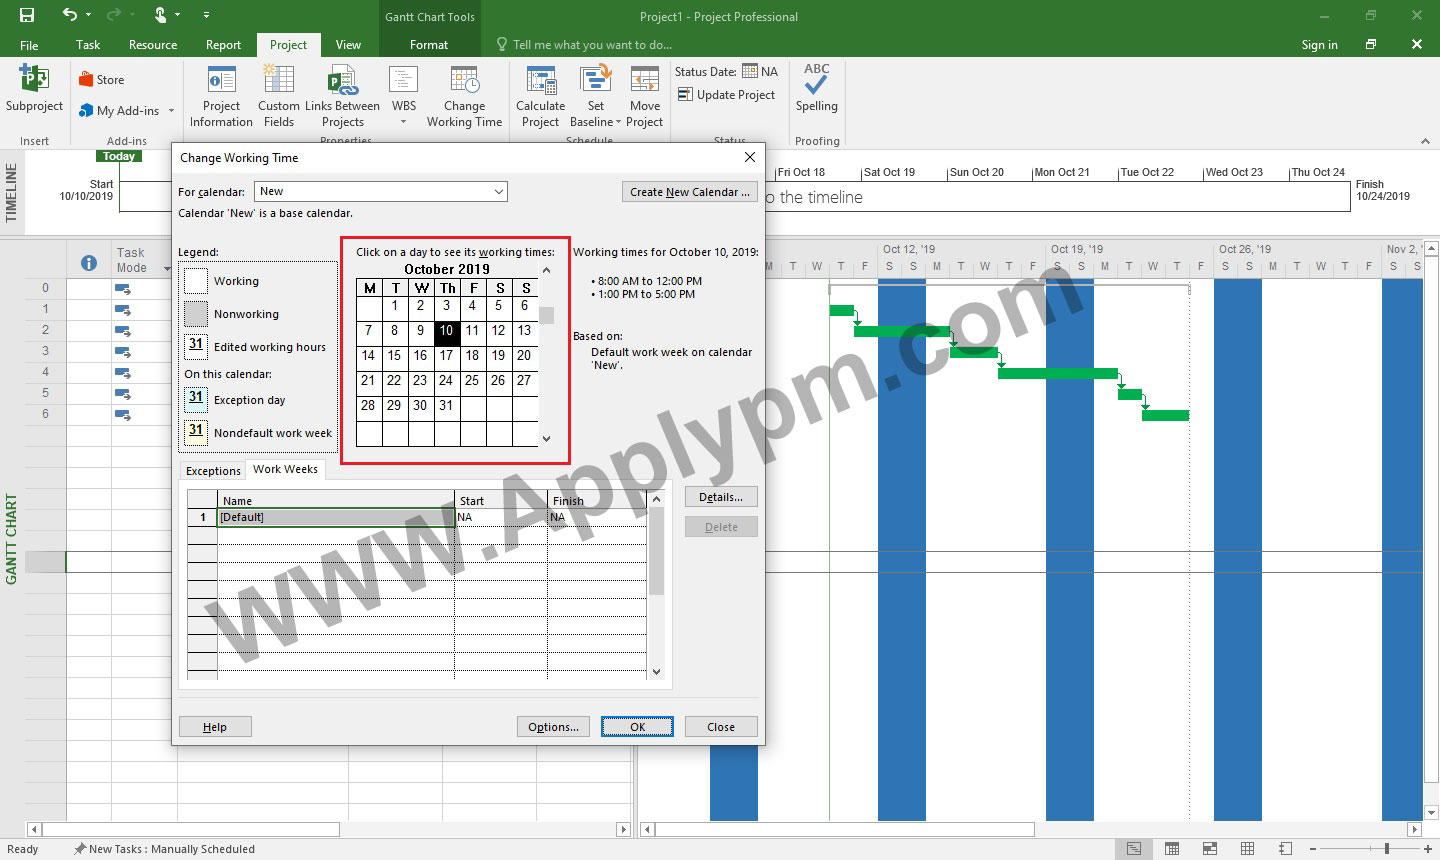Switch to Gantt Chart view in status bar

tap(1133, 849)
